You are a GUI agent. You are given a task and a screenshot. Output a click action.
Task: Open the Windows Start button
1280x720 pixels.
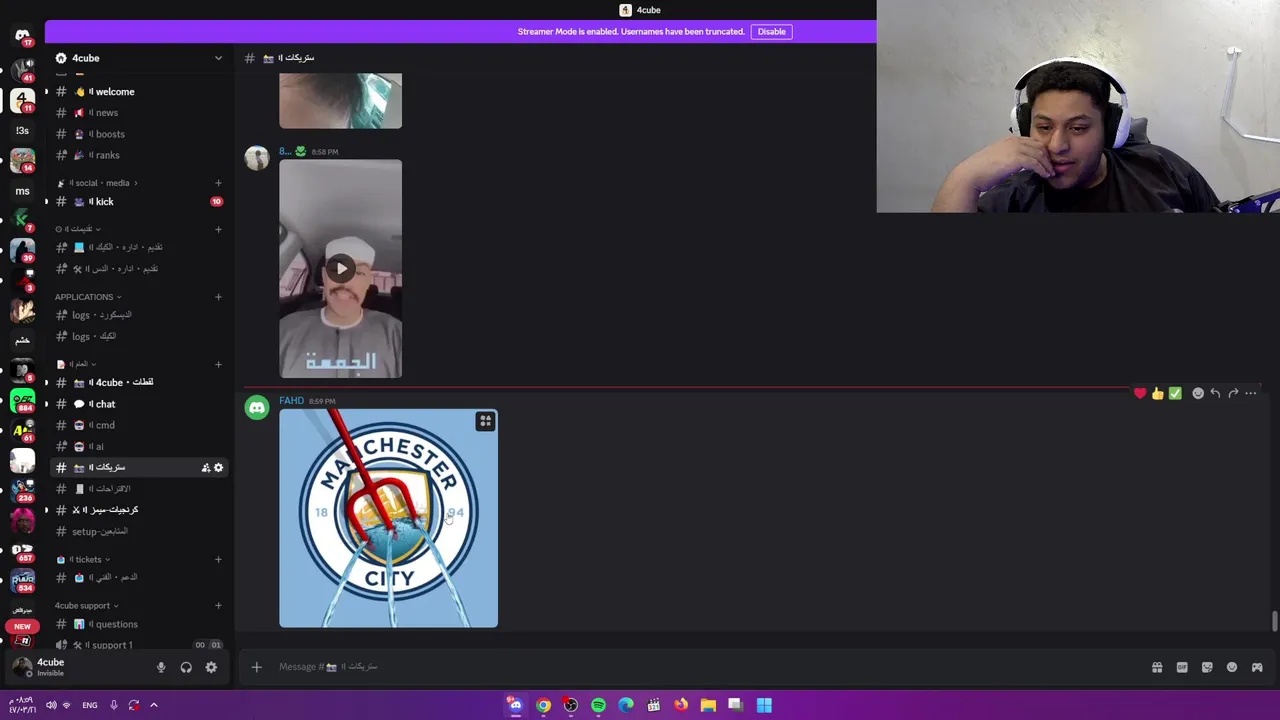click(764, 705)
